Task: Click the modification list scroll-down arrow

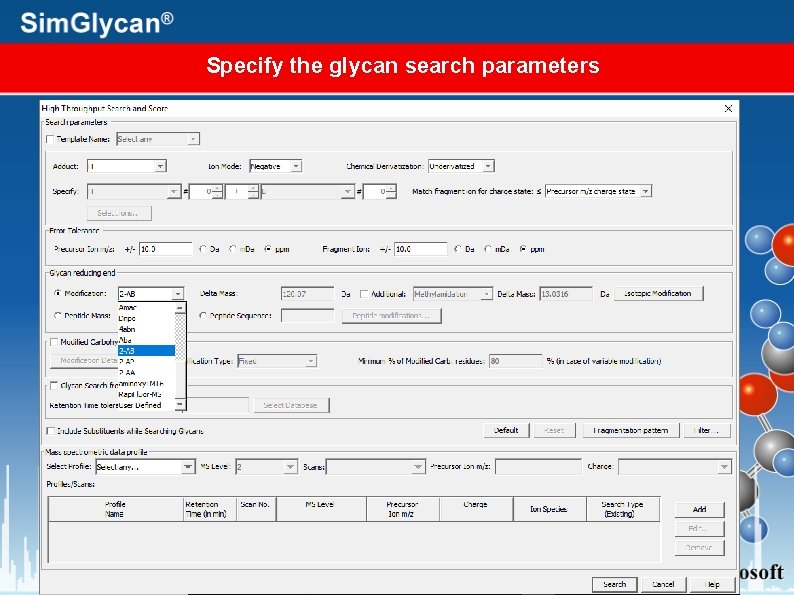Action: [180, 404]
